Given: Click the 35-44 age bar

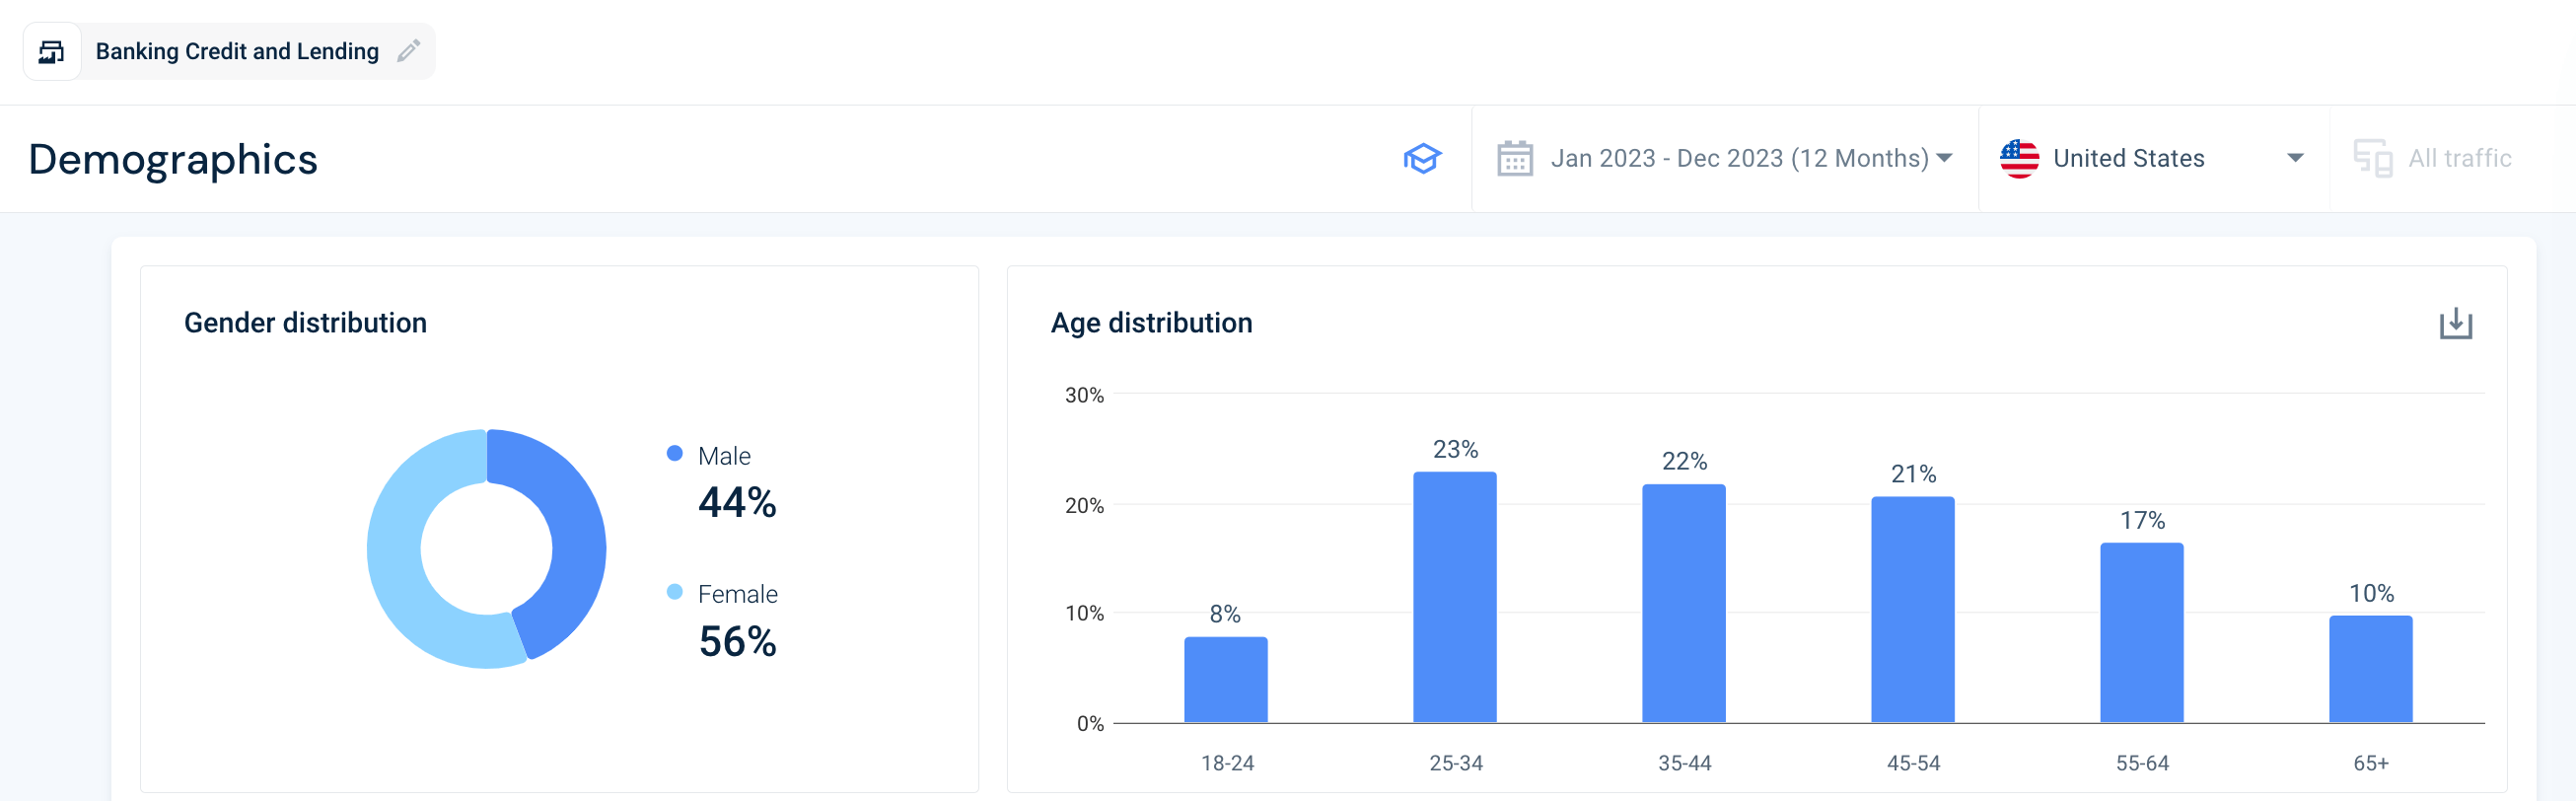Looking at the screenshot, I should [x=1684, y=603].
